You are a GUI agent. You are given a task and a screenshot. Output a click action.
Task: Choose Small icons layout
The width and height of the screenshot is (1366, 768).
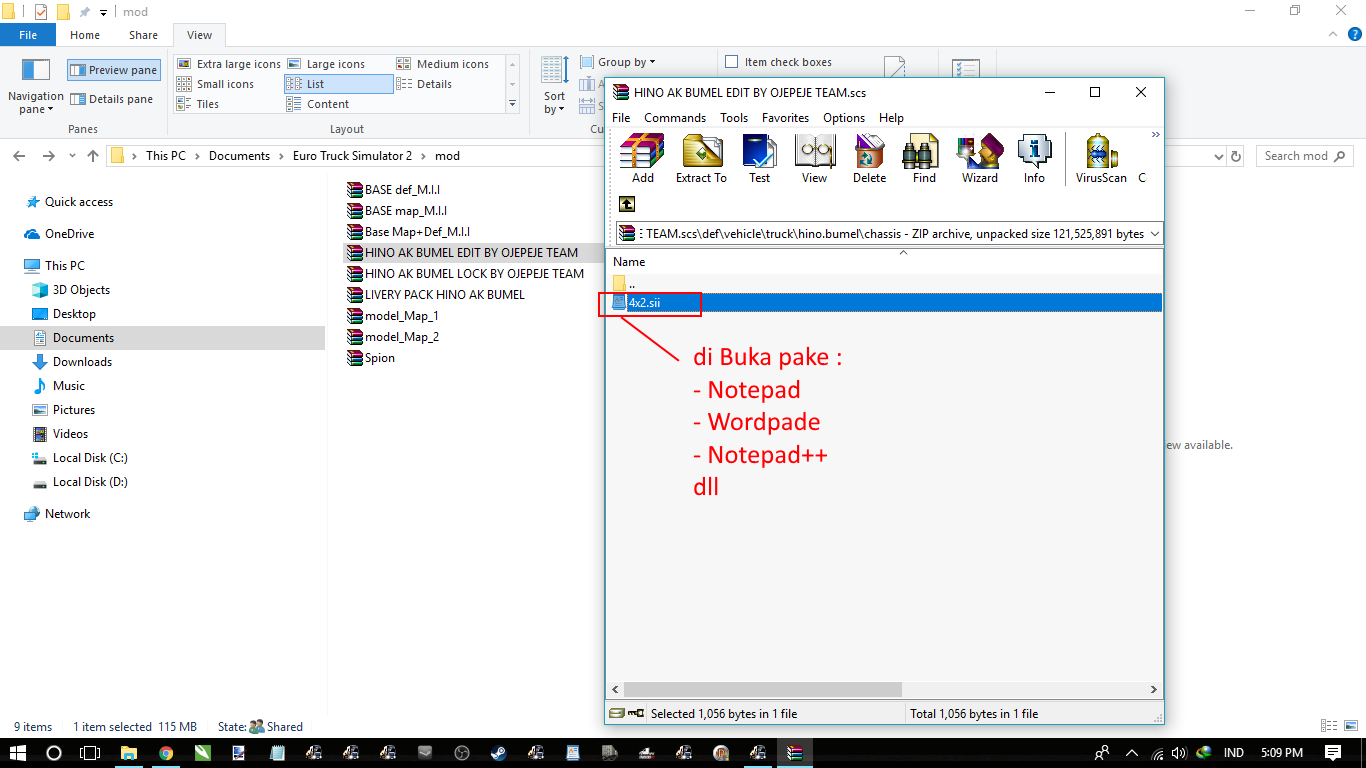pos(216,84)
